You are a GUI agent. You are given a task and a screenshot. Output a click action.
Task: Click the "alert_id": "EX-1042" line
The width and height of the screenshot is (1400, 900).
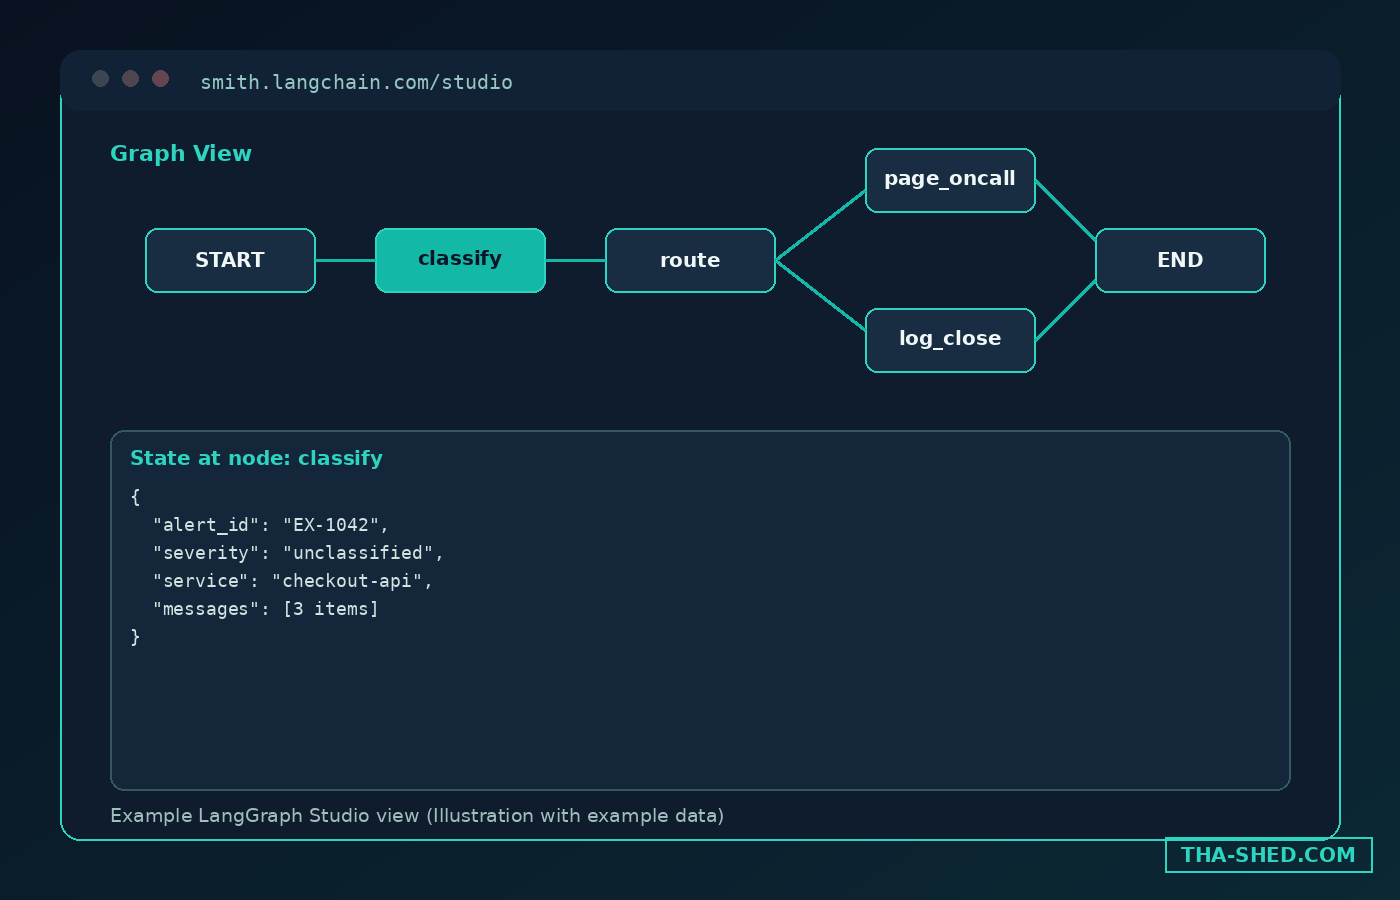[270, 525]
